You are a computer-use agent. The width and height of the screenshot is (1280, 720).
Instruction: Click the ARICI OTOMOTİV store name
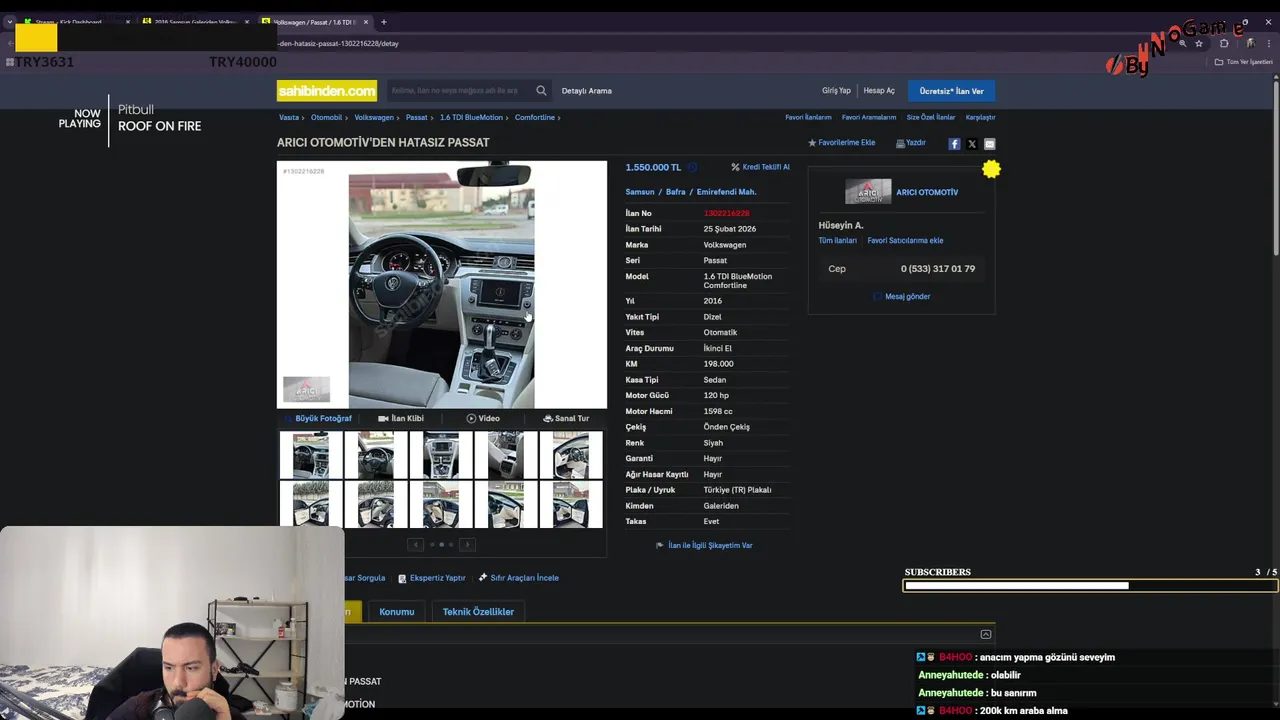tap(927, 192)
